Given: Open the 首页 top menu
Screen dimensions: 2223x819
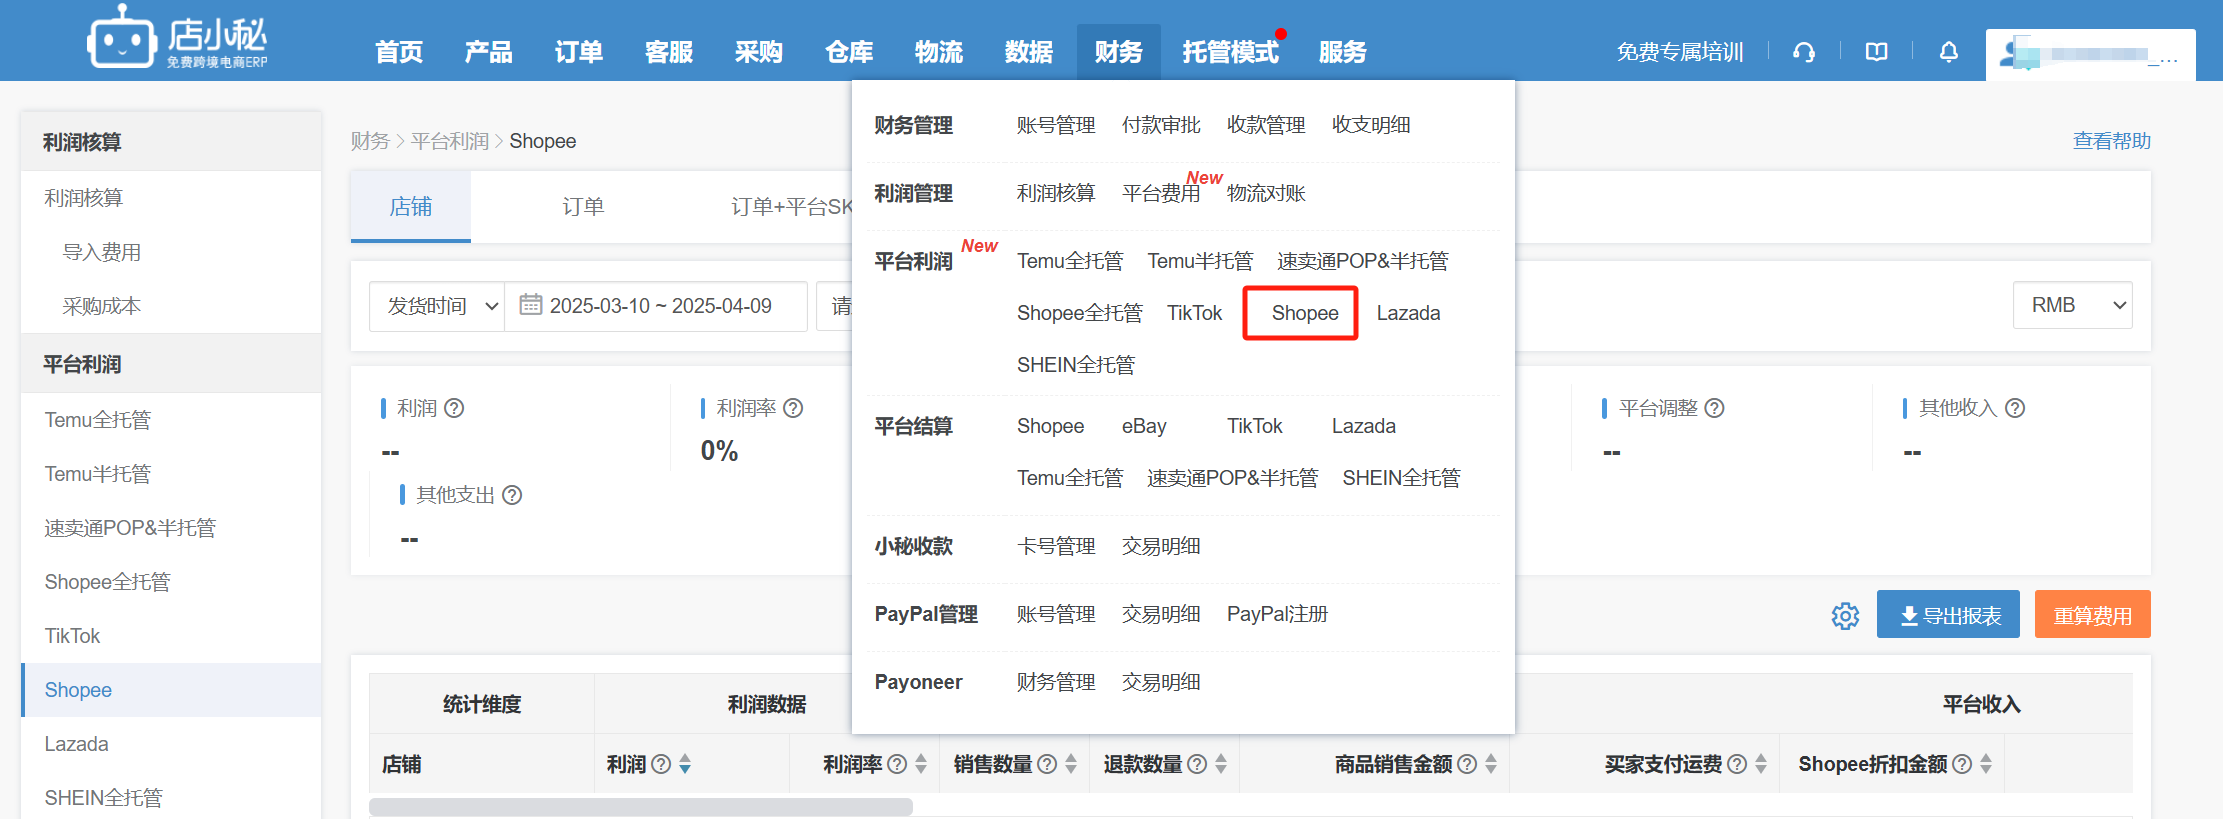Looking at the screenshot, I should (x=398, y=52).
